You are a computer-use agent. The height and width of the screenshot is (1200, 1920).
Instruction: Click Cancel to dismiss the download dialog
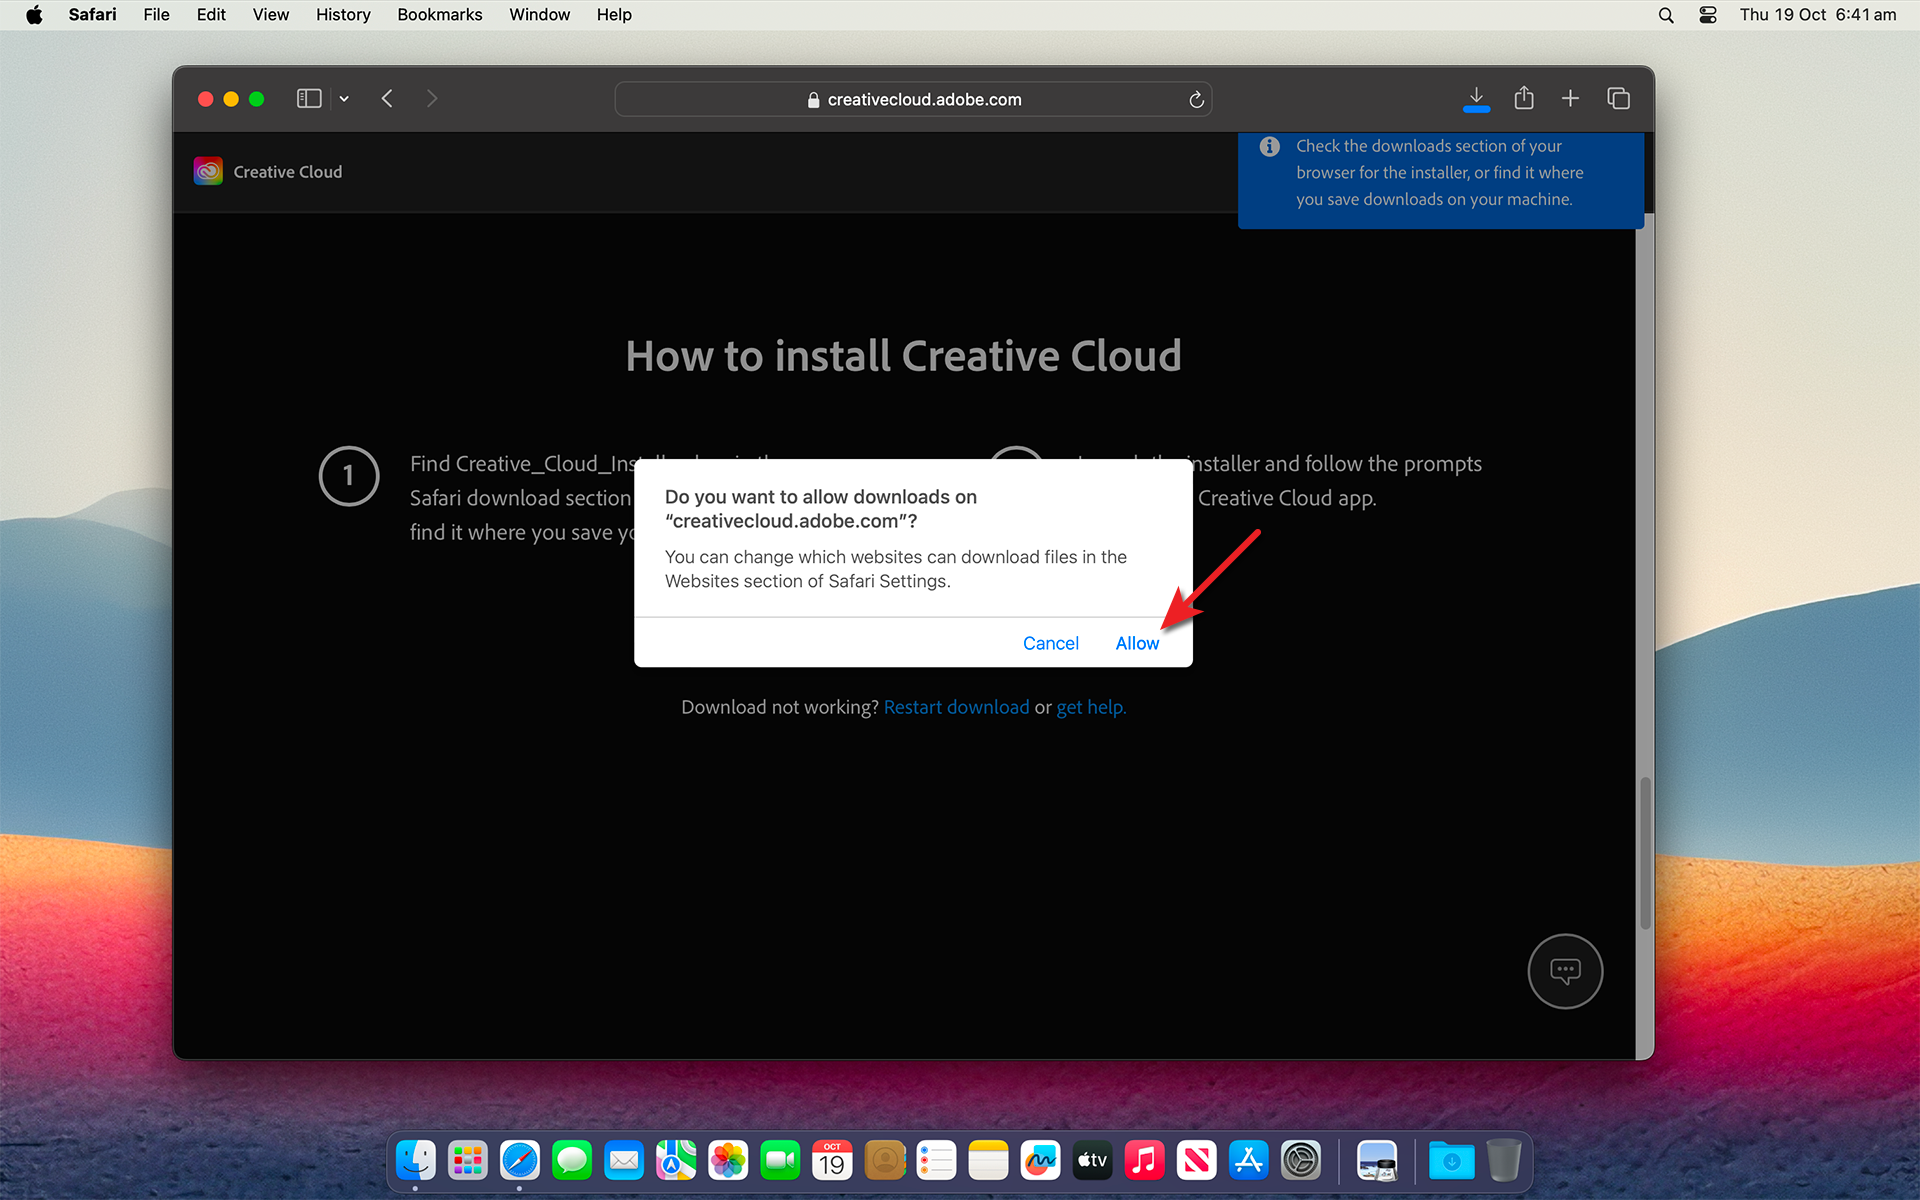point(1049,641)
